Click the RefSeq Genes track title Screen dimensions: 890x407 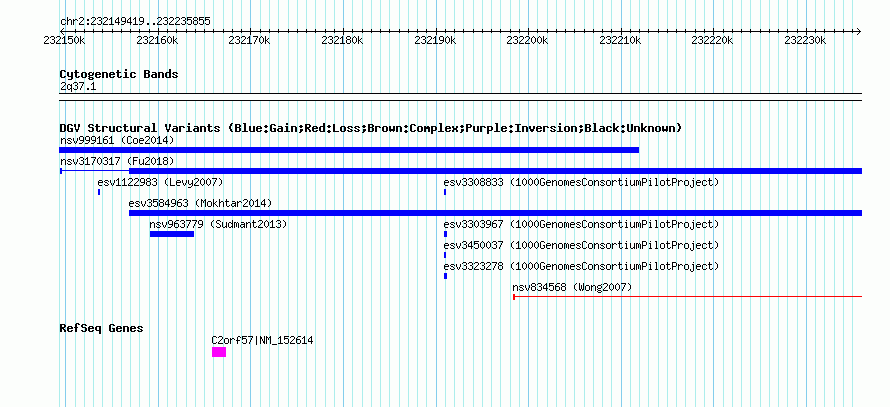102,328
